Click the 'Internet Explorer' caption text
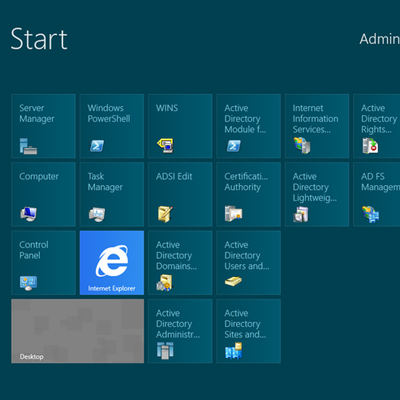400x400 pixels. [112, 288]
